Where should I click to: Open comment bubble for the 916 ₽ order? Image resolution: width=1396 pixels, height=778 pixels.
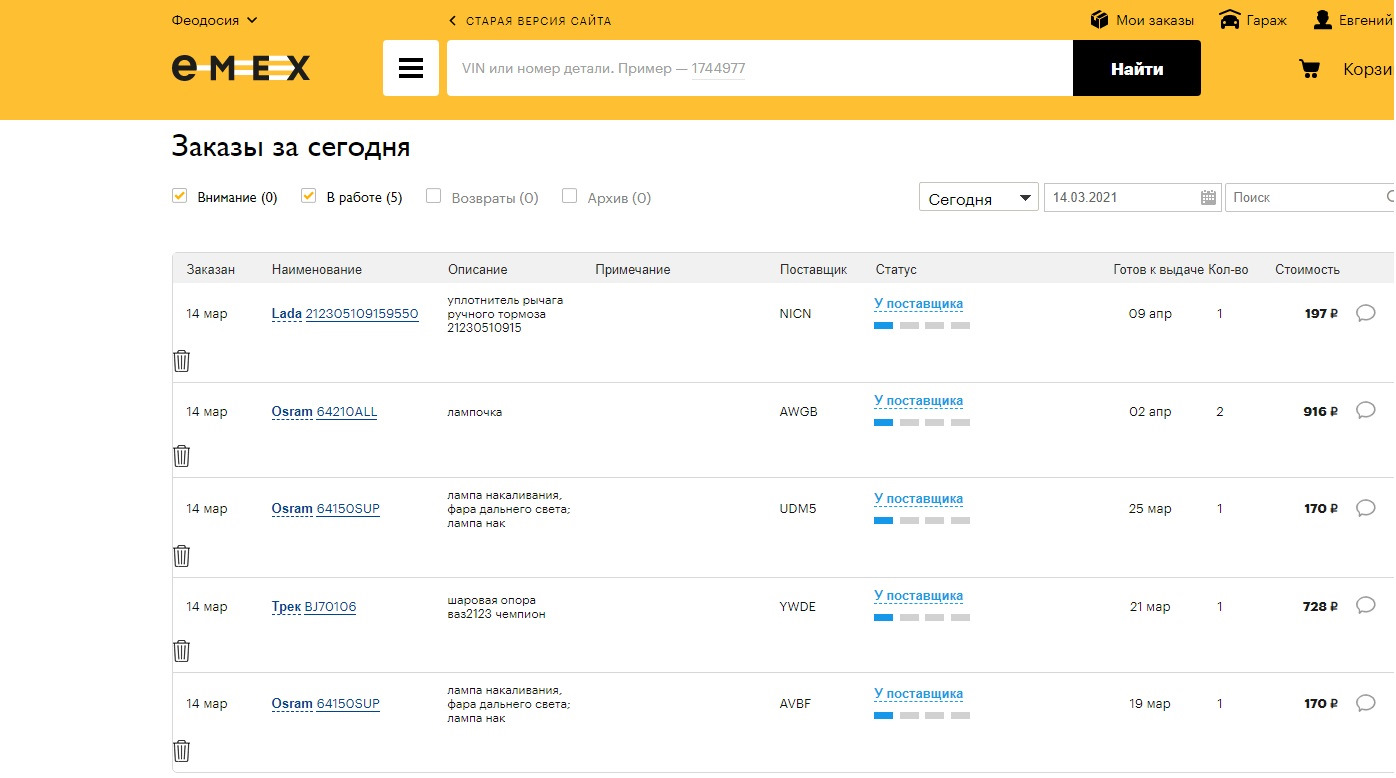1366,410
